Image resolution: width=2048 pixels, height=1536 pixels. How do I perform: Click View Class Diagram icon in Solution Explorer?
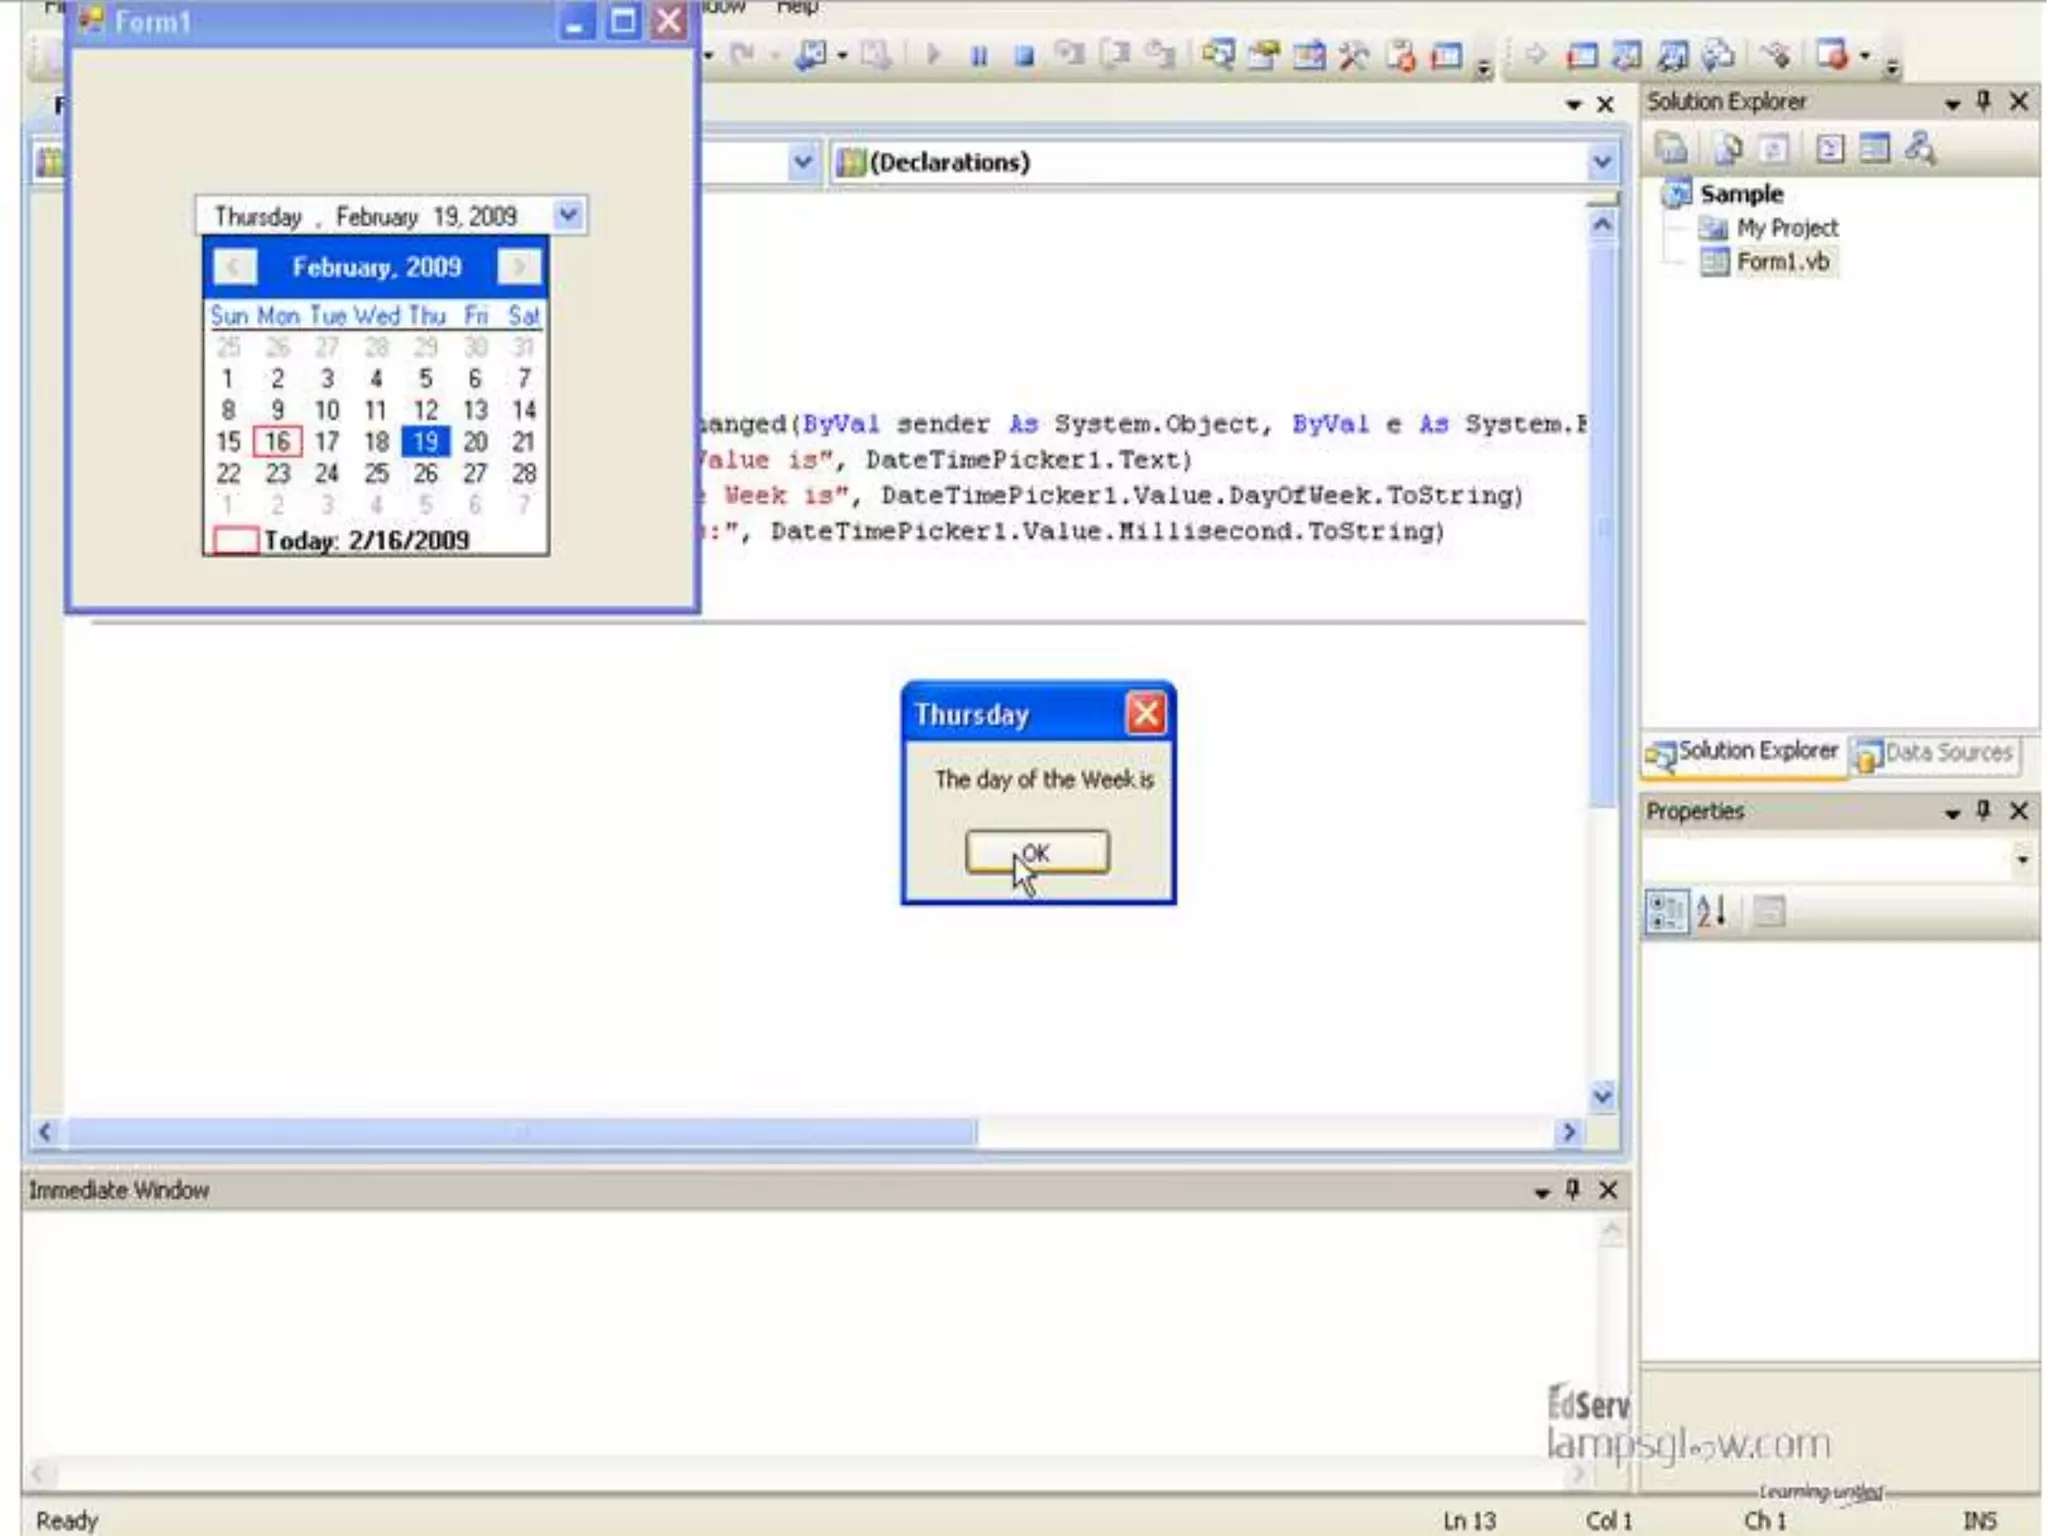(x=1920, y=149)
